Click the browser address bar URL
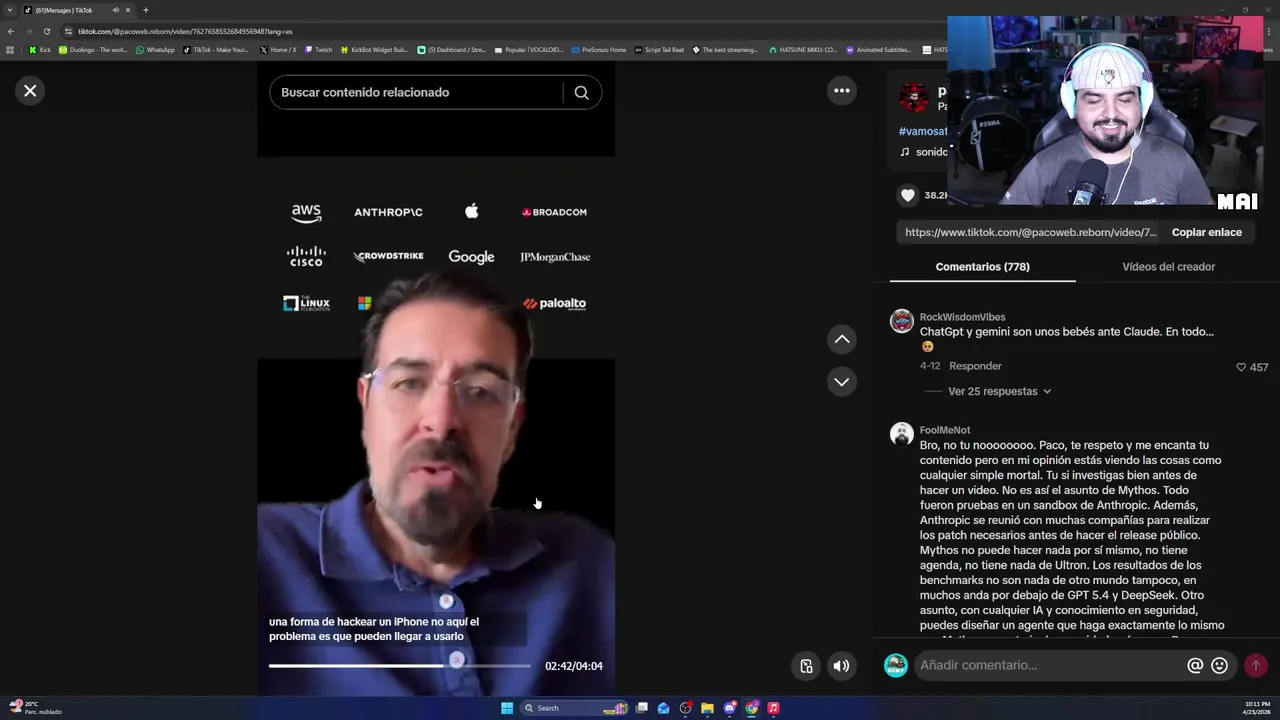Image resolution: width=1280 pixels, height=720 pixels. click(185, 31)
